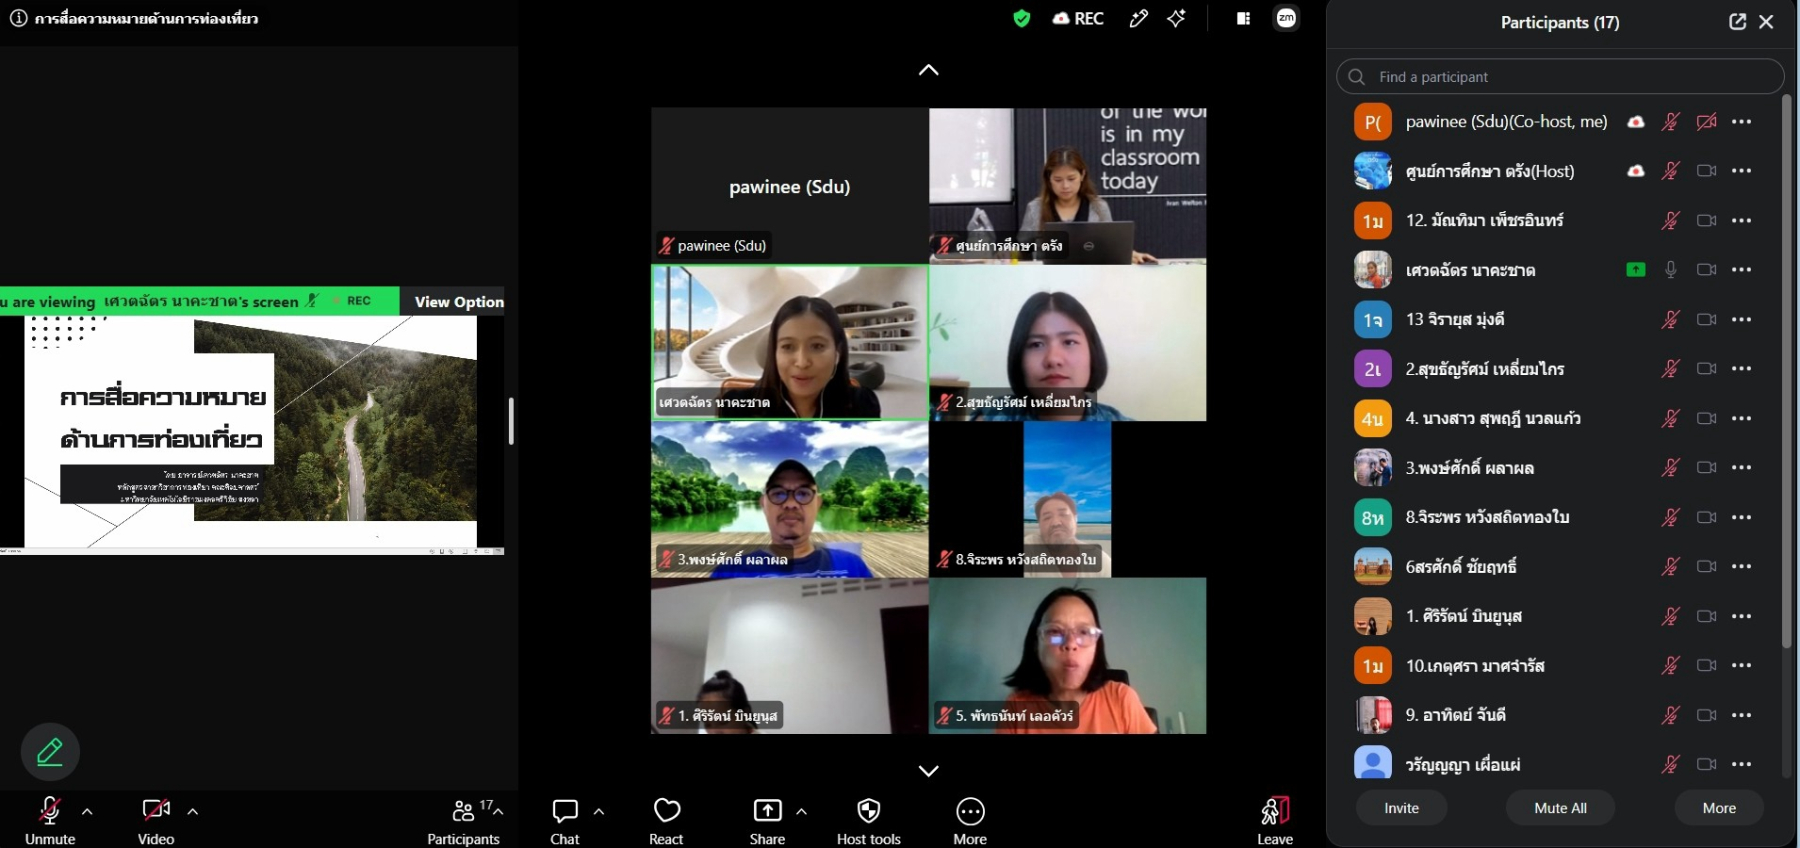Screen dimensions: 1800x848
Task: Change the gallery view layout icon
Action: point(1243,18)
